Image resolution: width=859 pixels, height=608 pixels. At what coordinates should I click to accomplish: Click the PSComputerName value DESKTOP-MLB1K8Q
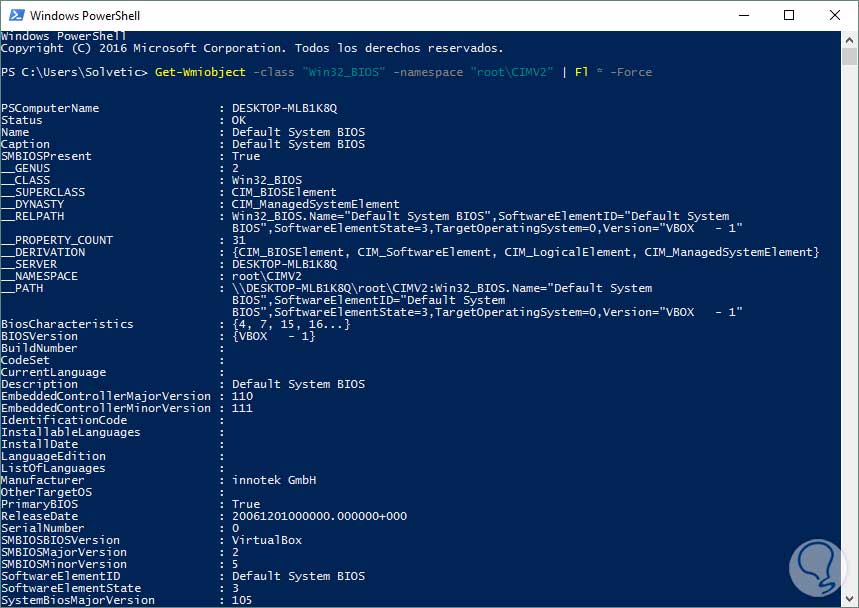pos(284,108)
